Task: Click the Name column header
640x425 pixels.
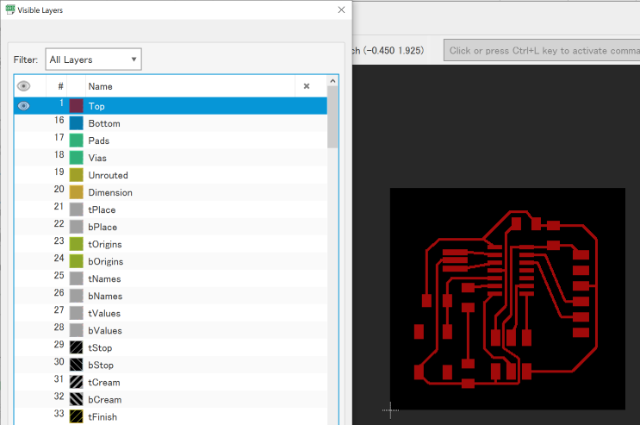Action: [x=190, y=87]
